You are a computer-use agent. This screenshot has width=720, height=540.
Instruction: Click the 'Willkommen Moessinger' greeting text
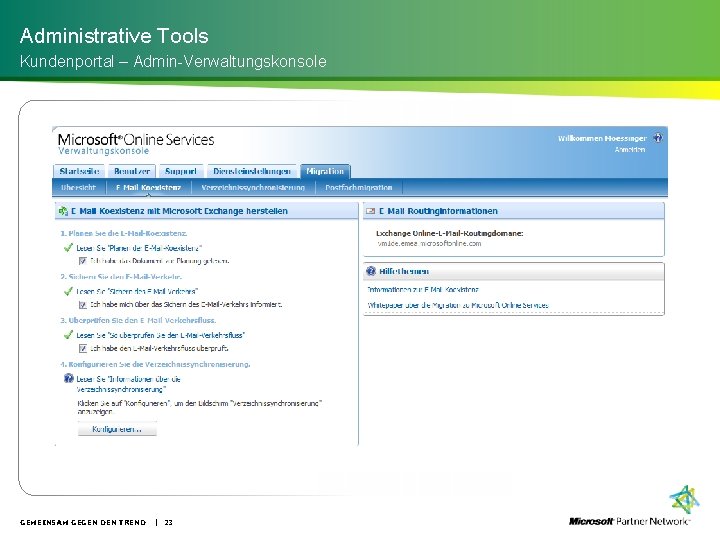pos(602,138)
